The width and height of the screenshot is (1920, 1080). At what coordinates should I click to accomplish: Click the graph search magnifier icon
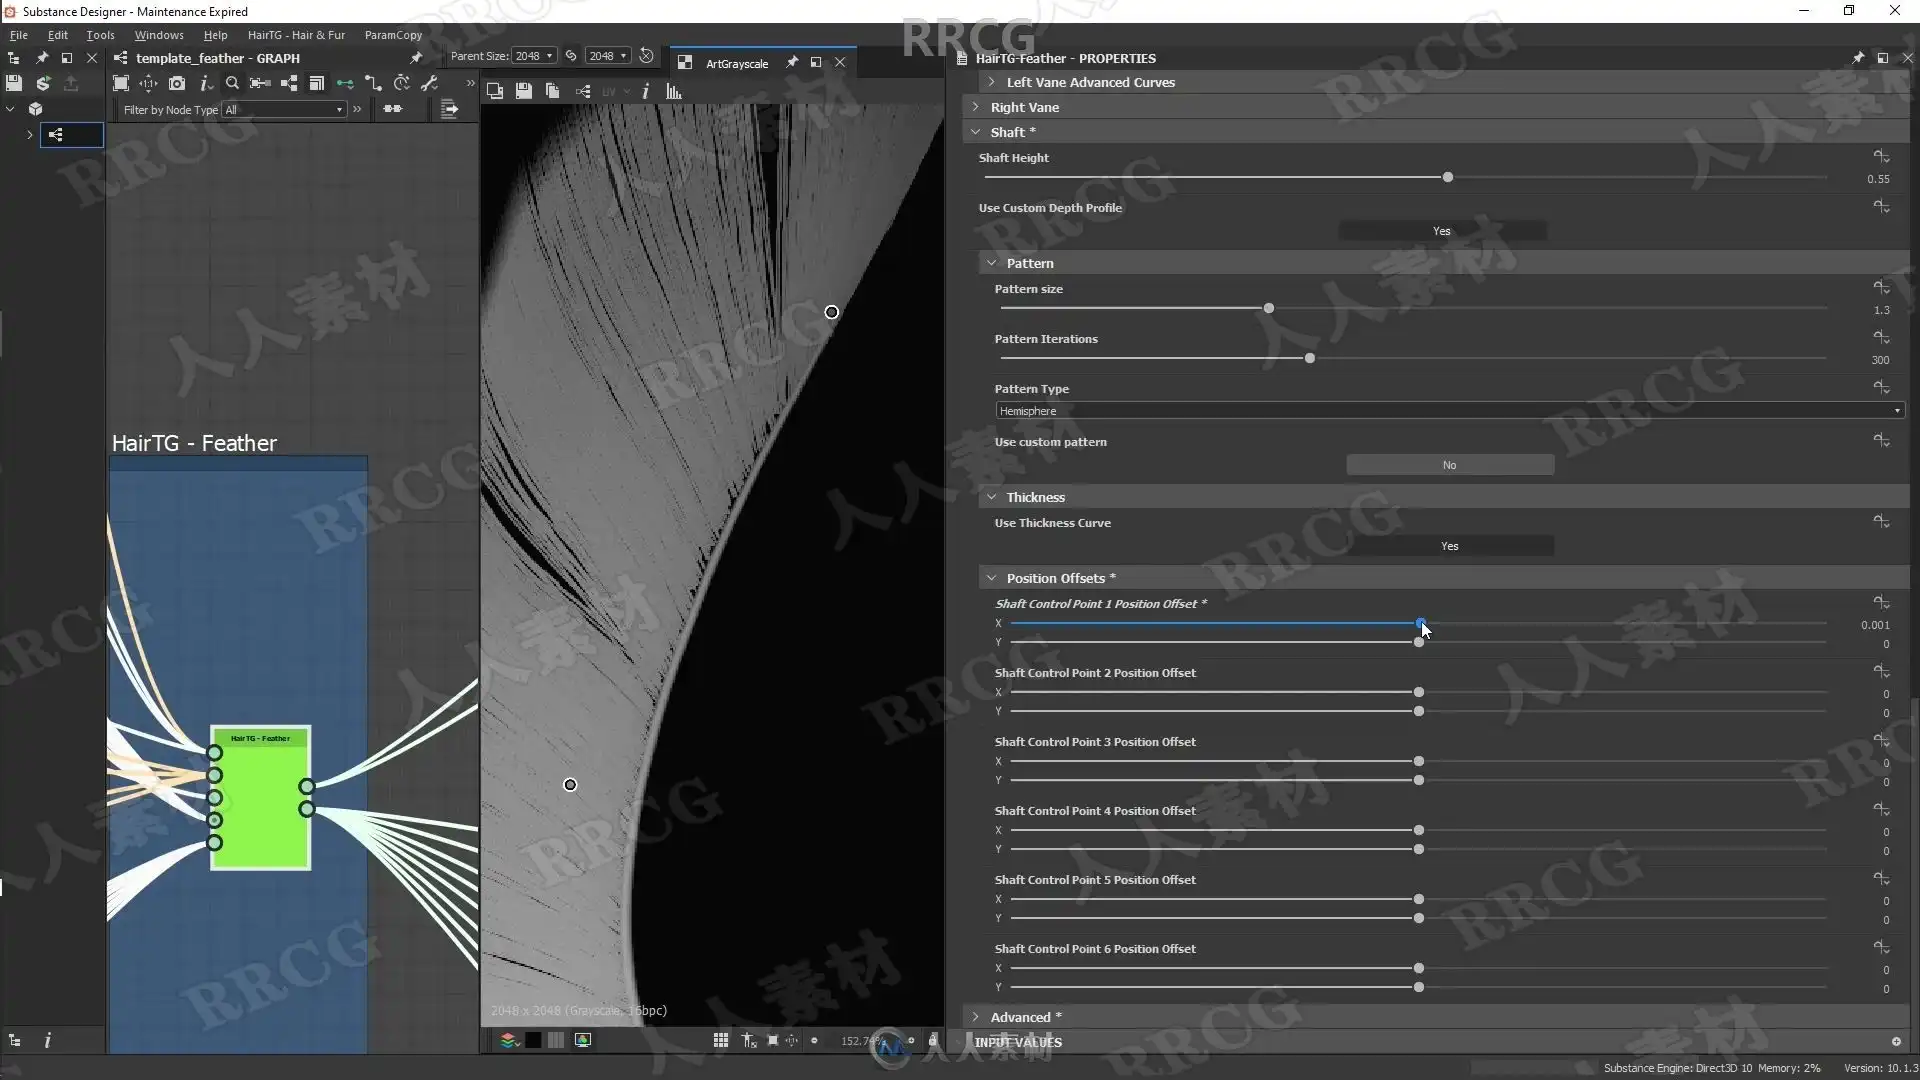coord(232,83)
